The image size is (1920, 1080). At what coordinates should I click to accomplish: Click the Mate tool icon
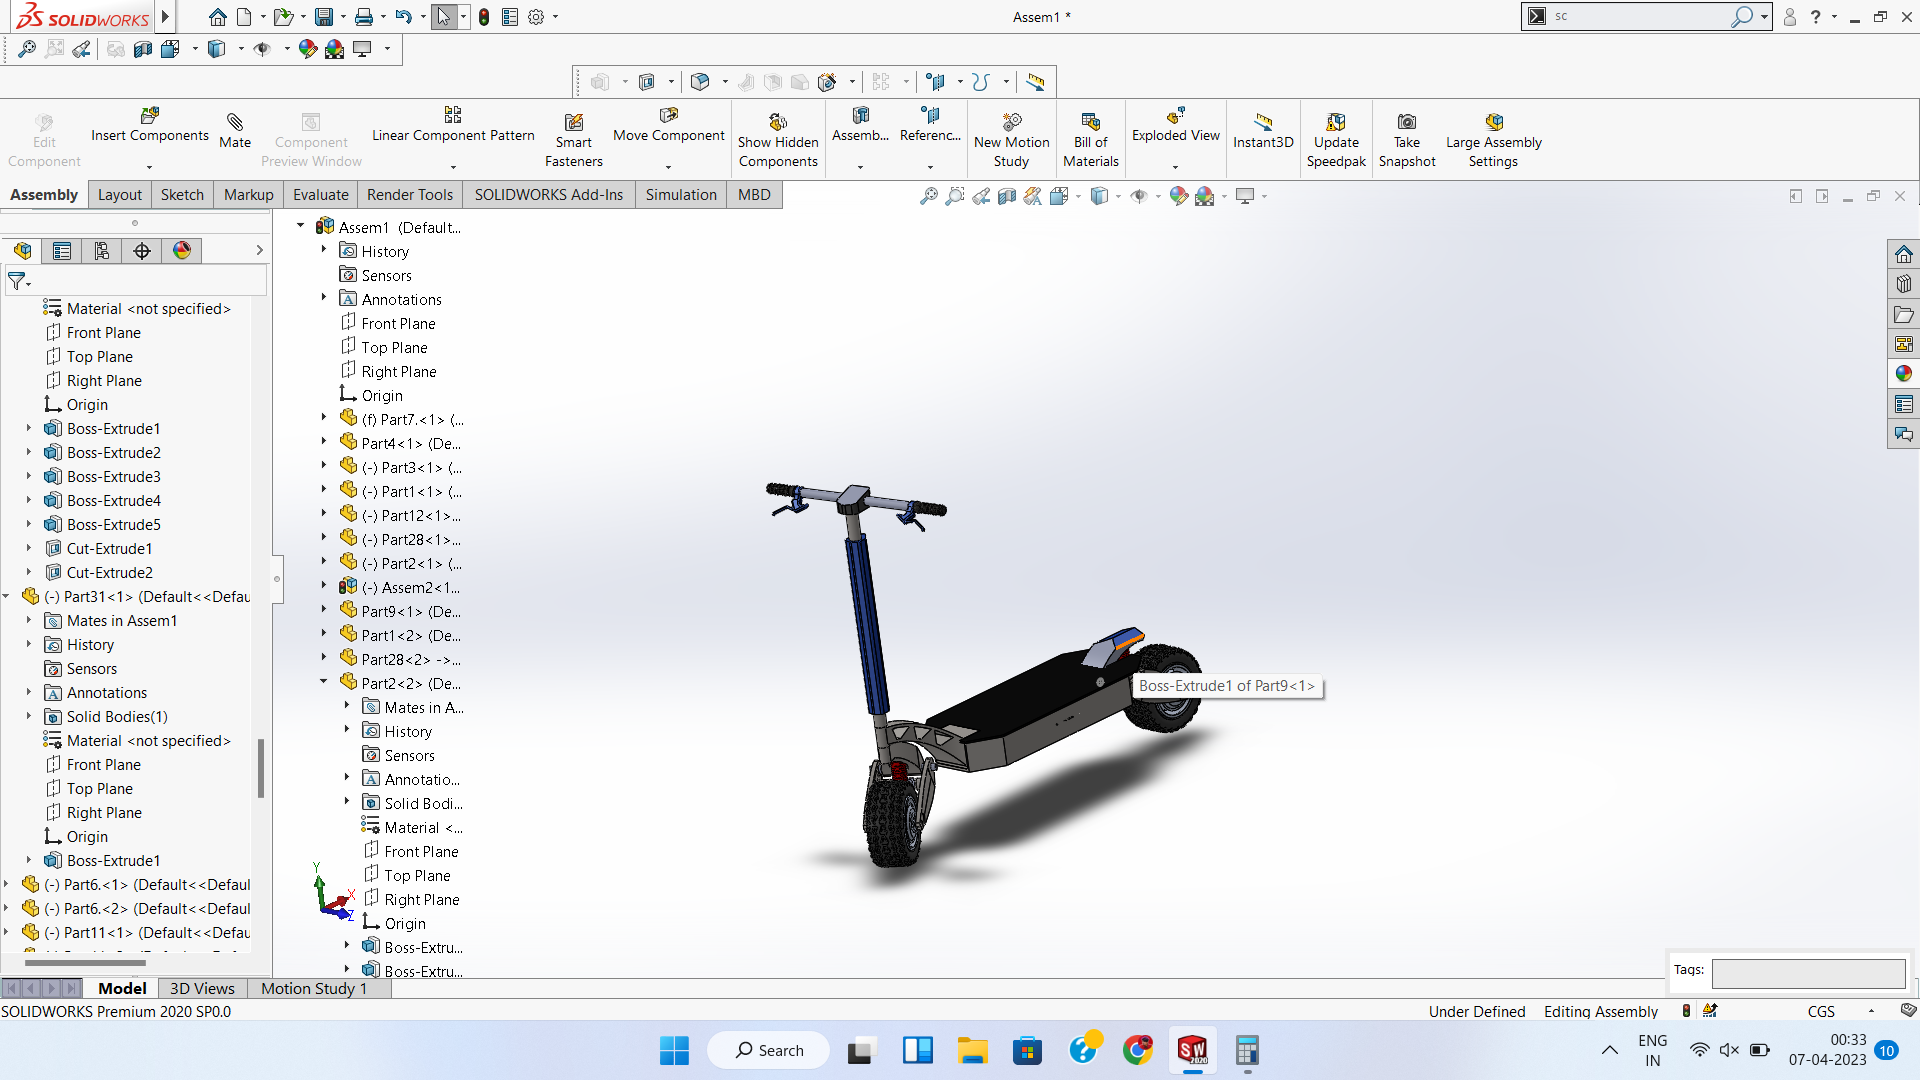(235, 123)
